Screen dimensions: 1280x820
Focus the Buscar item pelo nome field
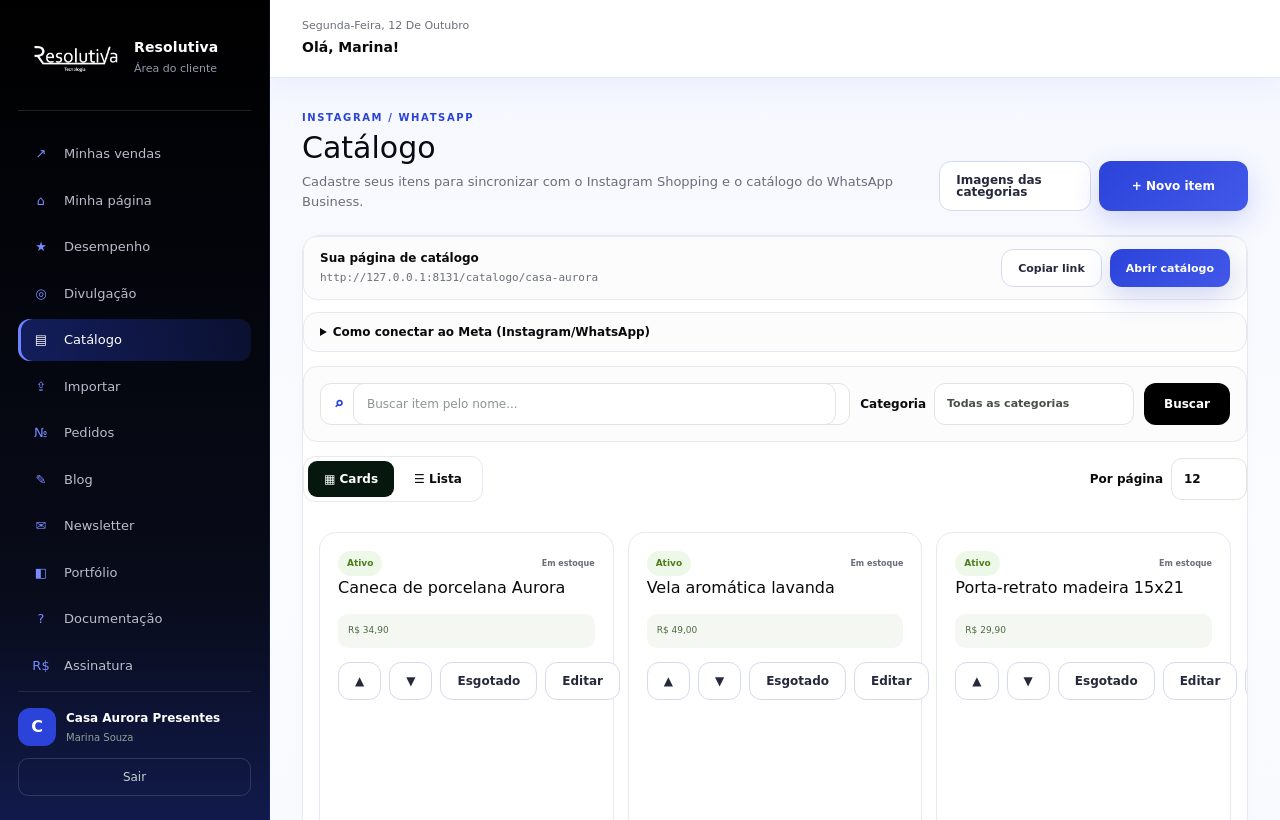tap(594, 404)
